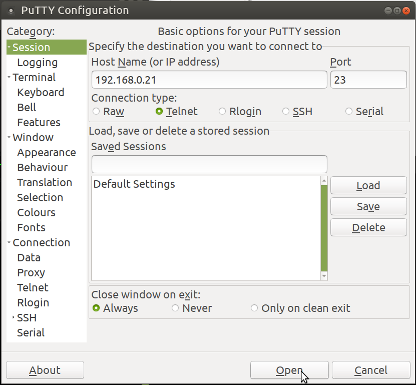Select the Window category
The image size is (416, 385).
pos(33,137)
